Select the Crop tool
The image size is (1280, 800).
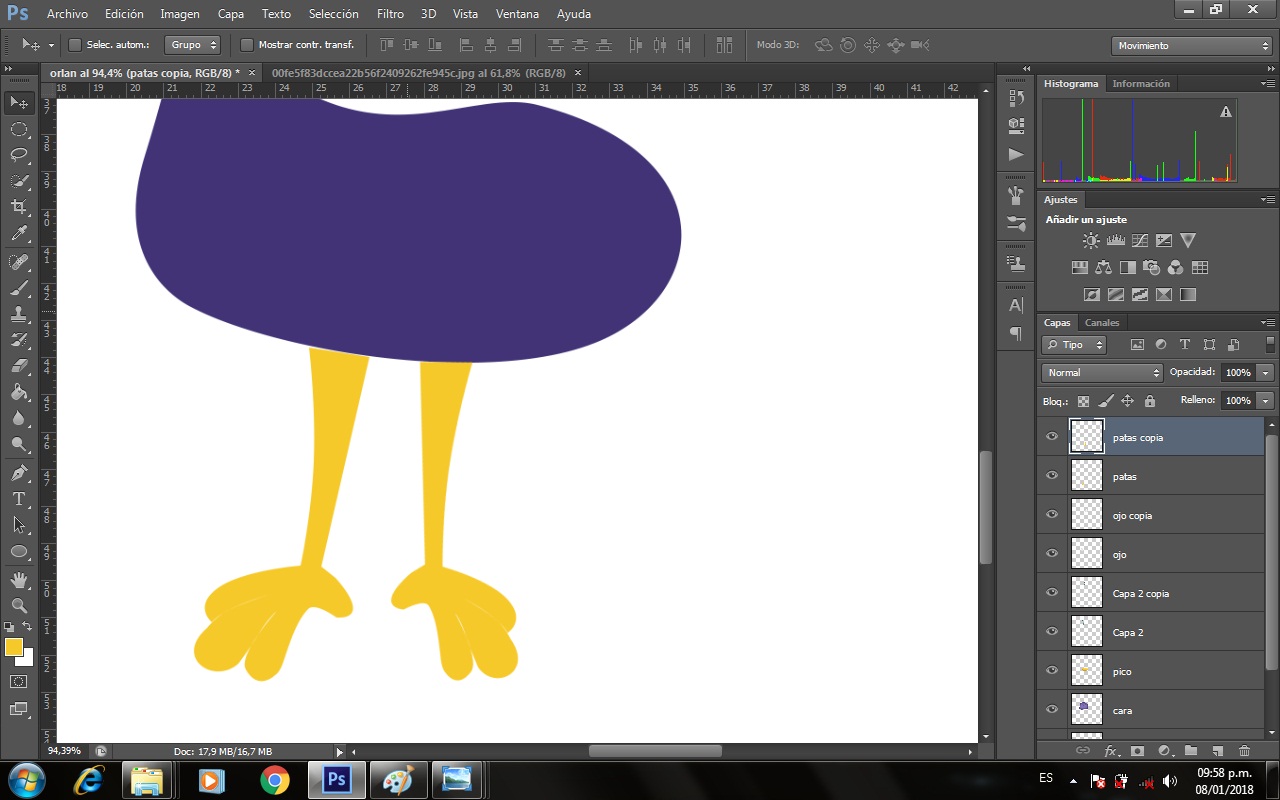point(19,207)
